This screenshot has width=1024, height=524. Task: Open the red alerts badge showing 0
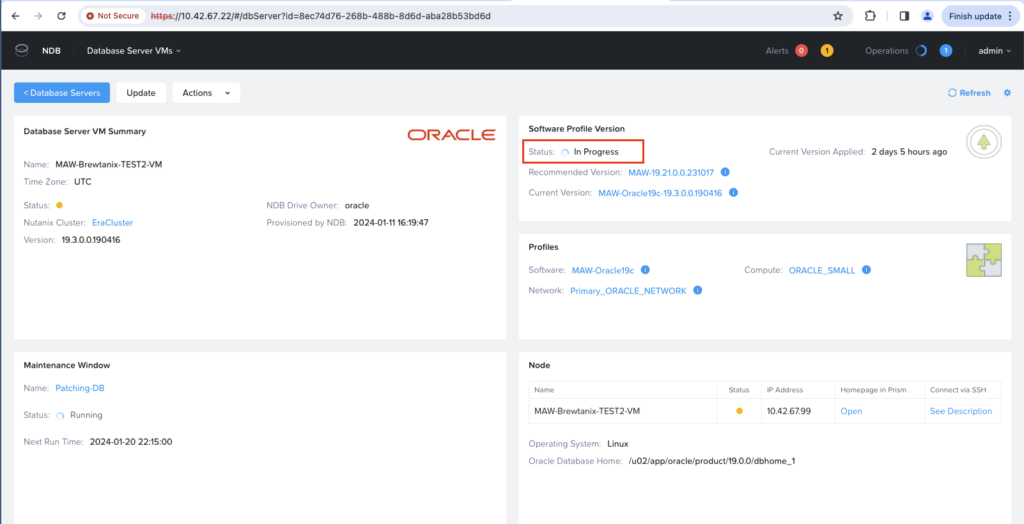(801, 50)
